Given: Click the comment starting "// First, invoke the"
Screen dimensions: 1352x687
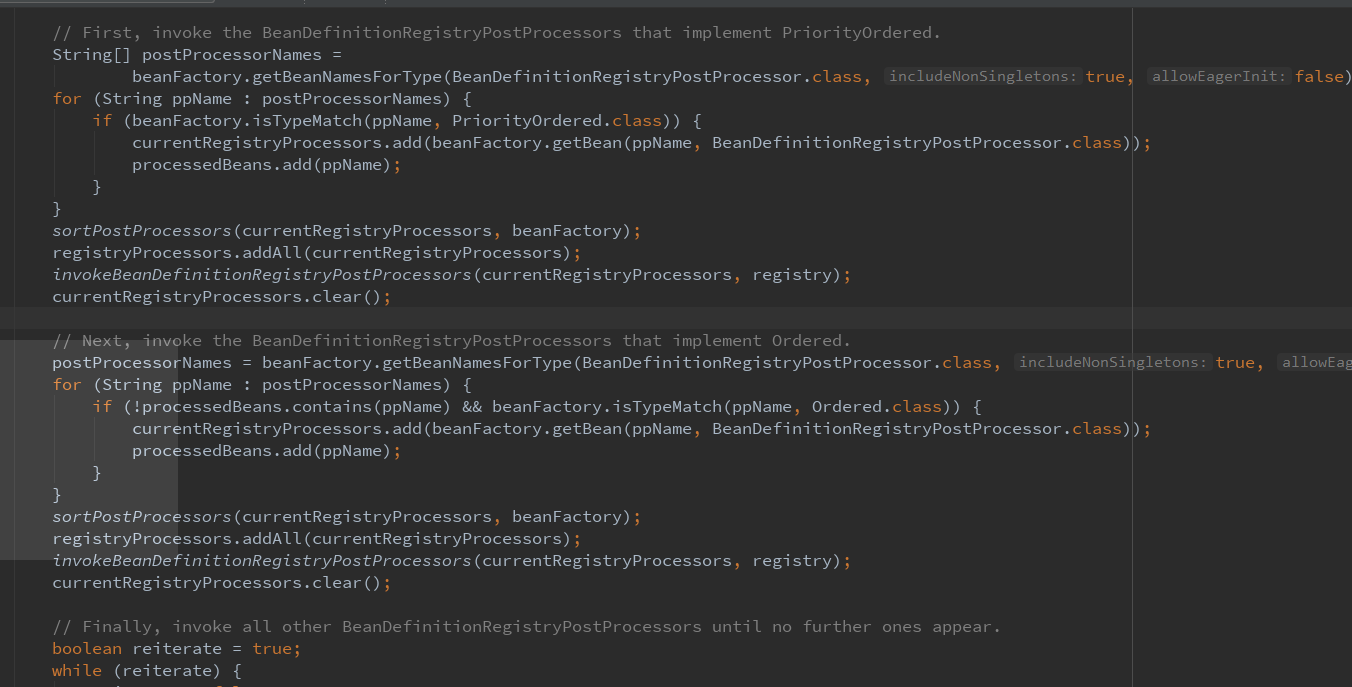Looking at the screenshot, I should click(x=496, y=33).
